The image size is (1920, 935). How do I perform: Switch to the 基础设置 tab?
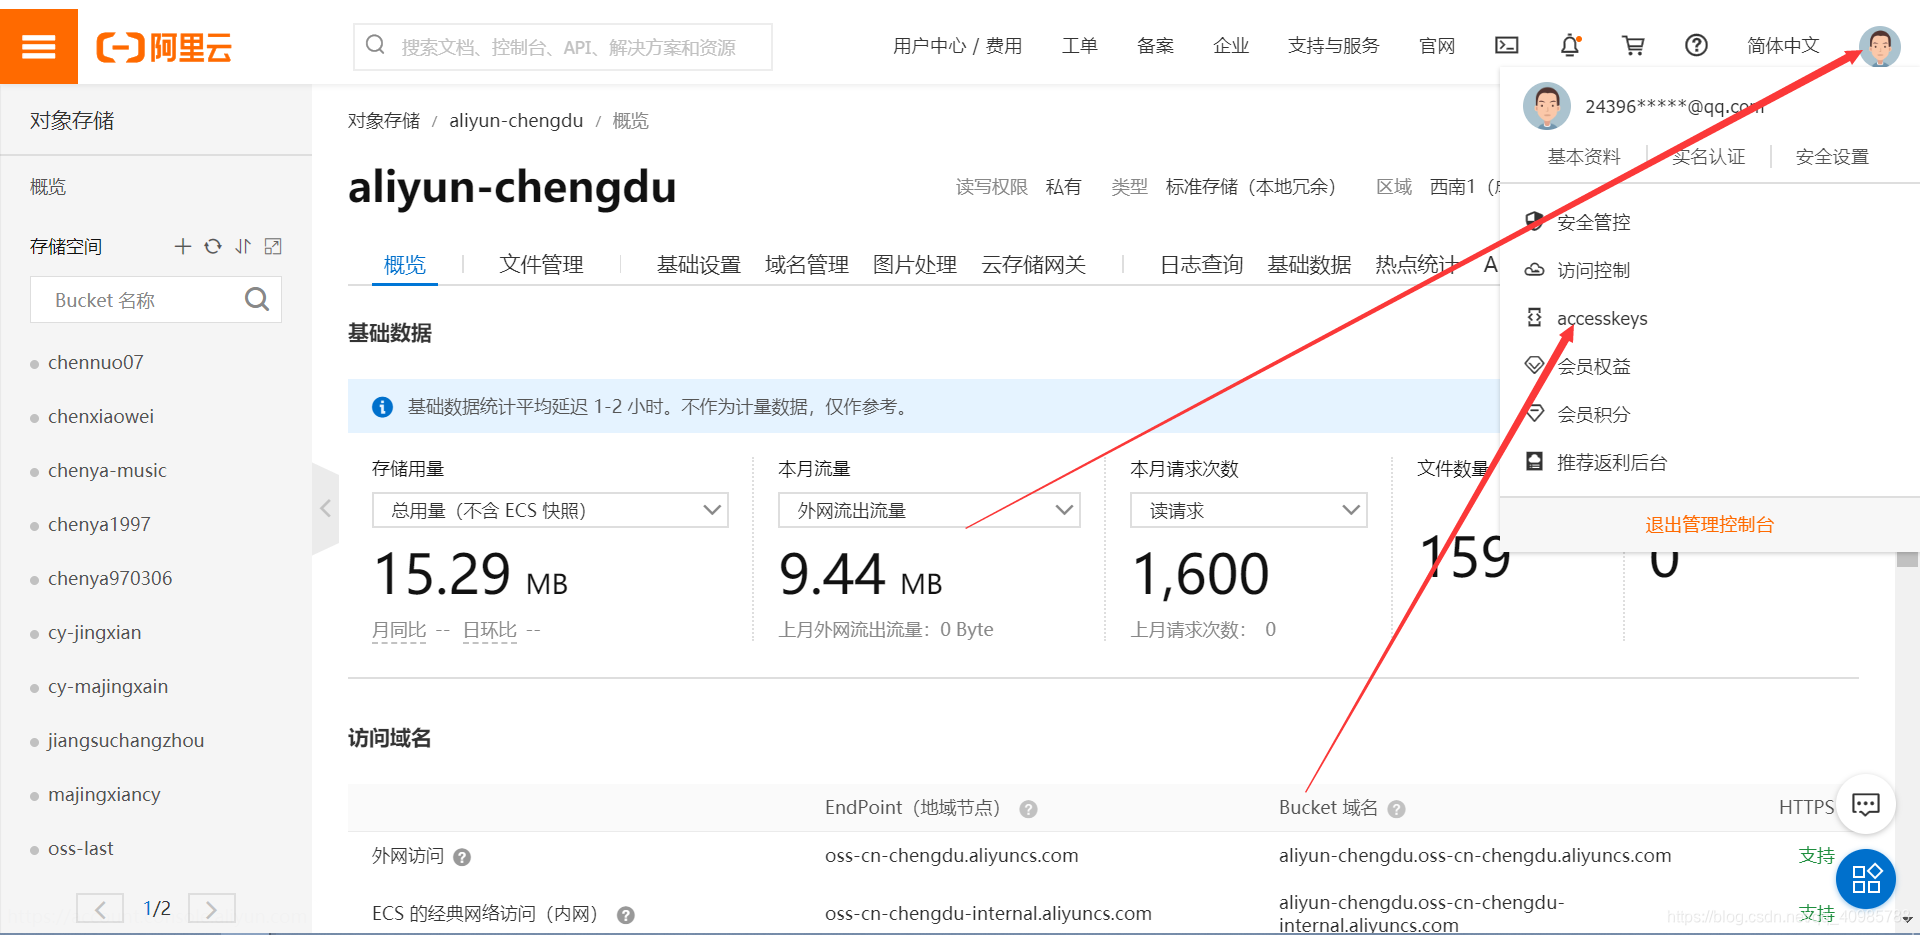[698, 264]
